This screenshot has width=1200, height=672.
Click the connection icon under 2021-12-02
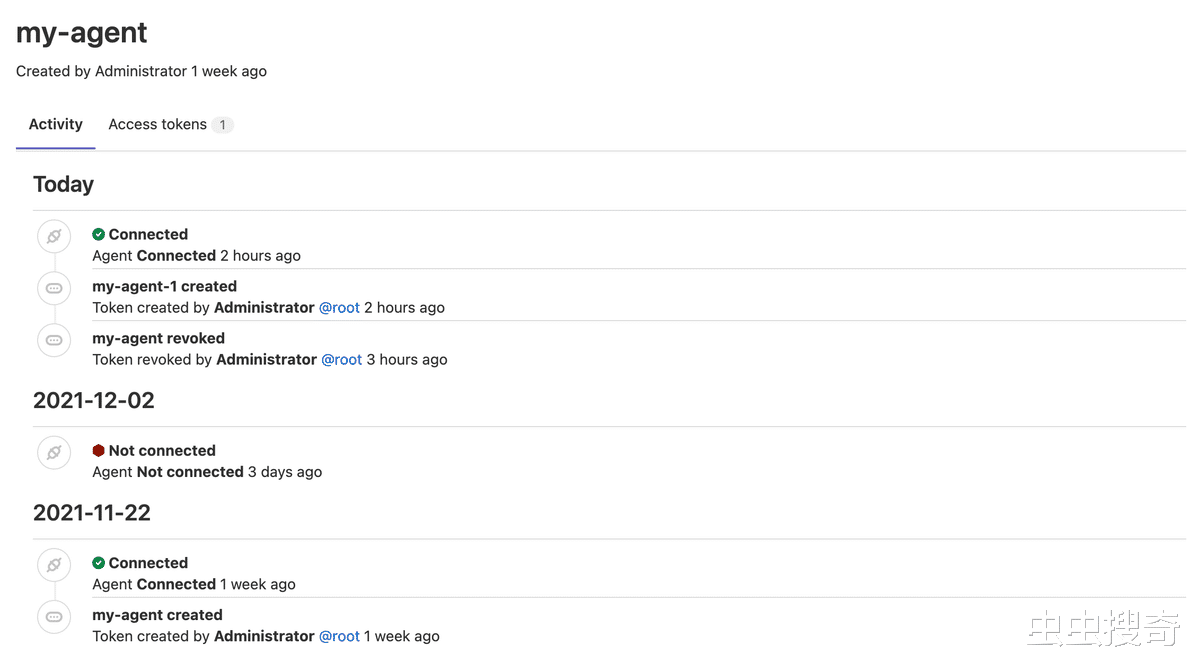coord(53,452)
